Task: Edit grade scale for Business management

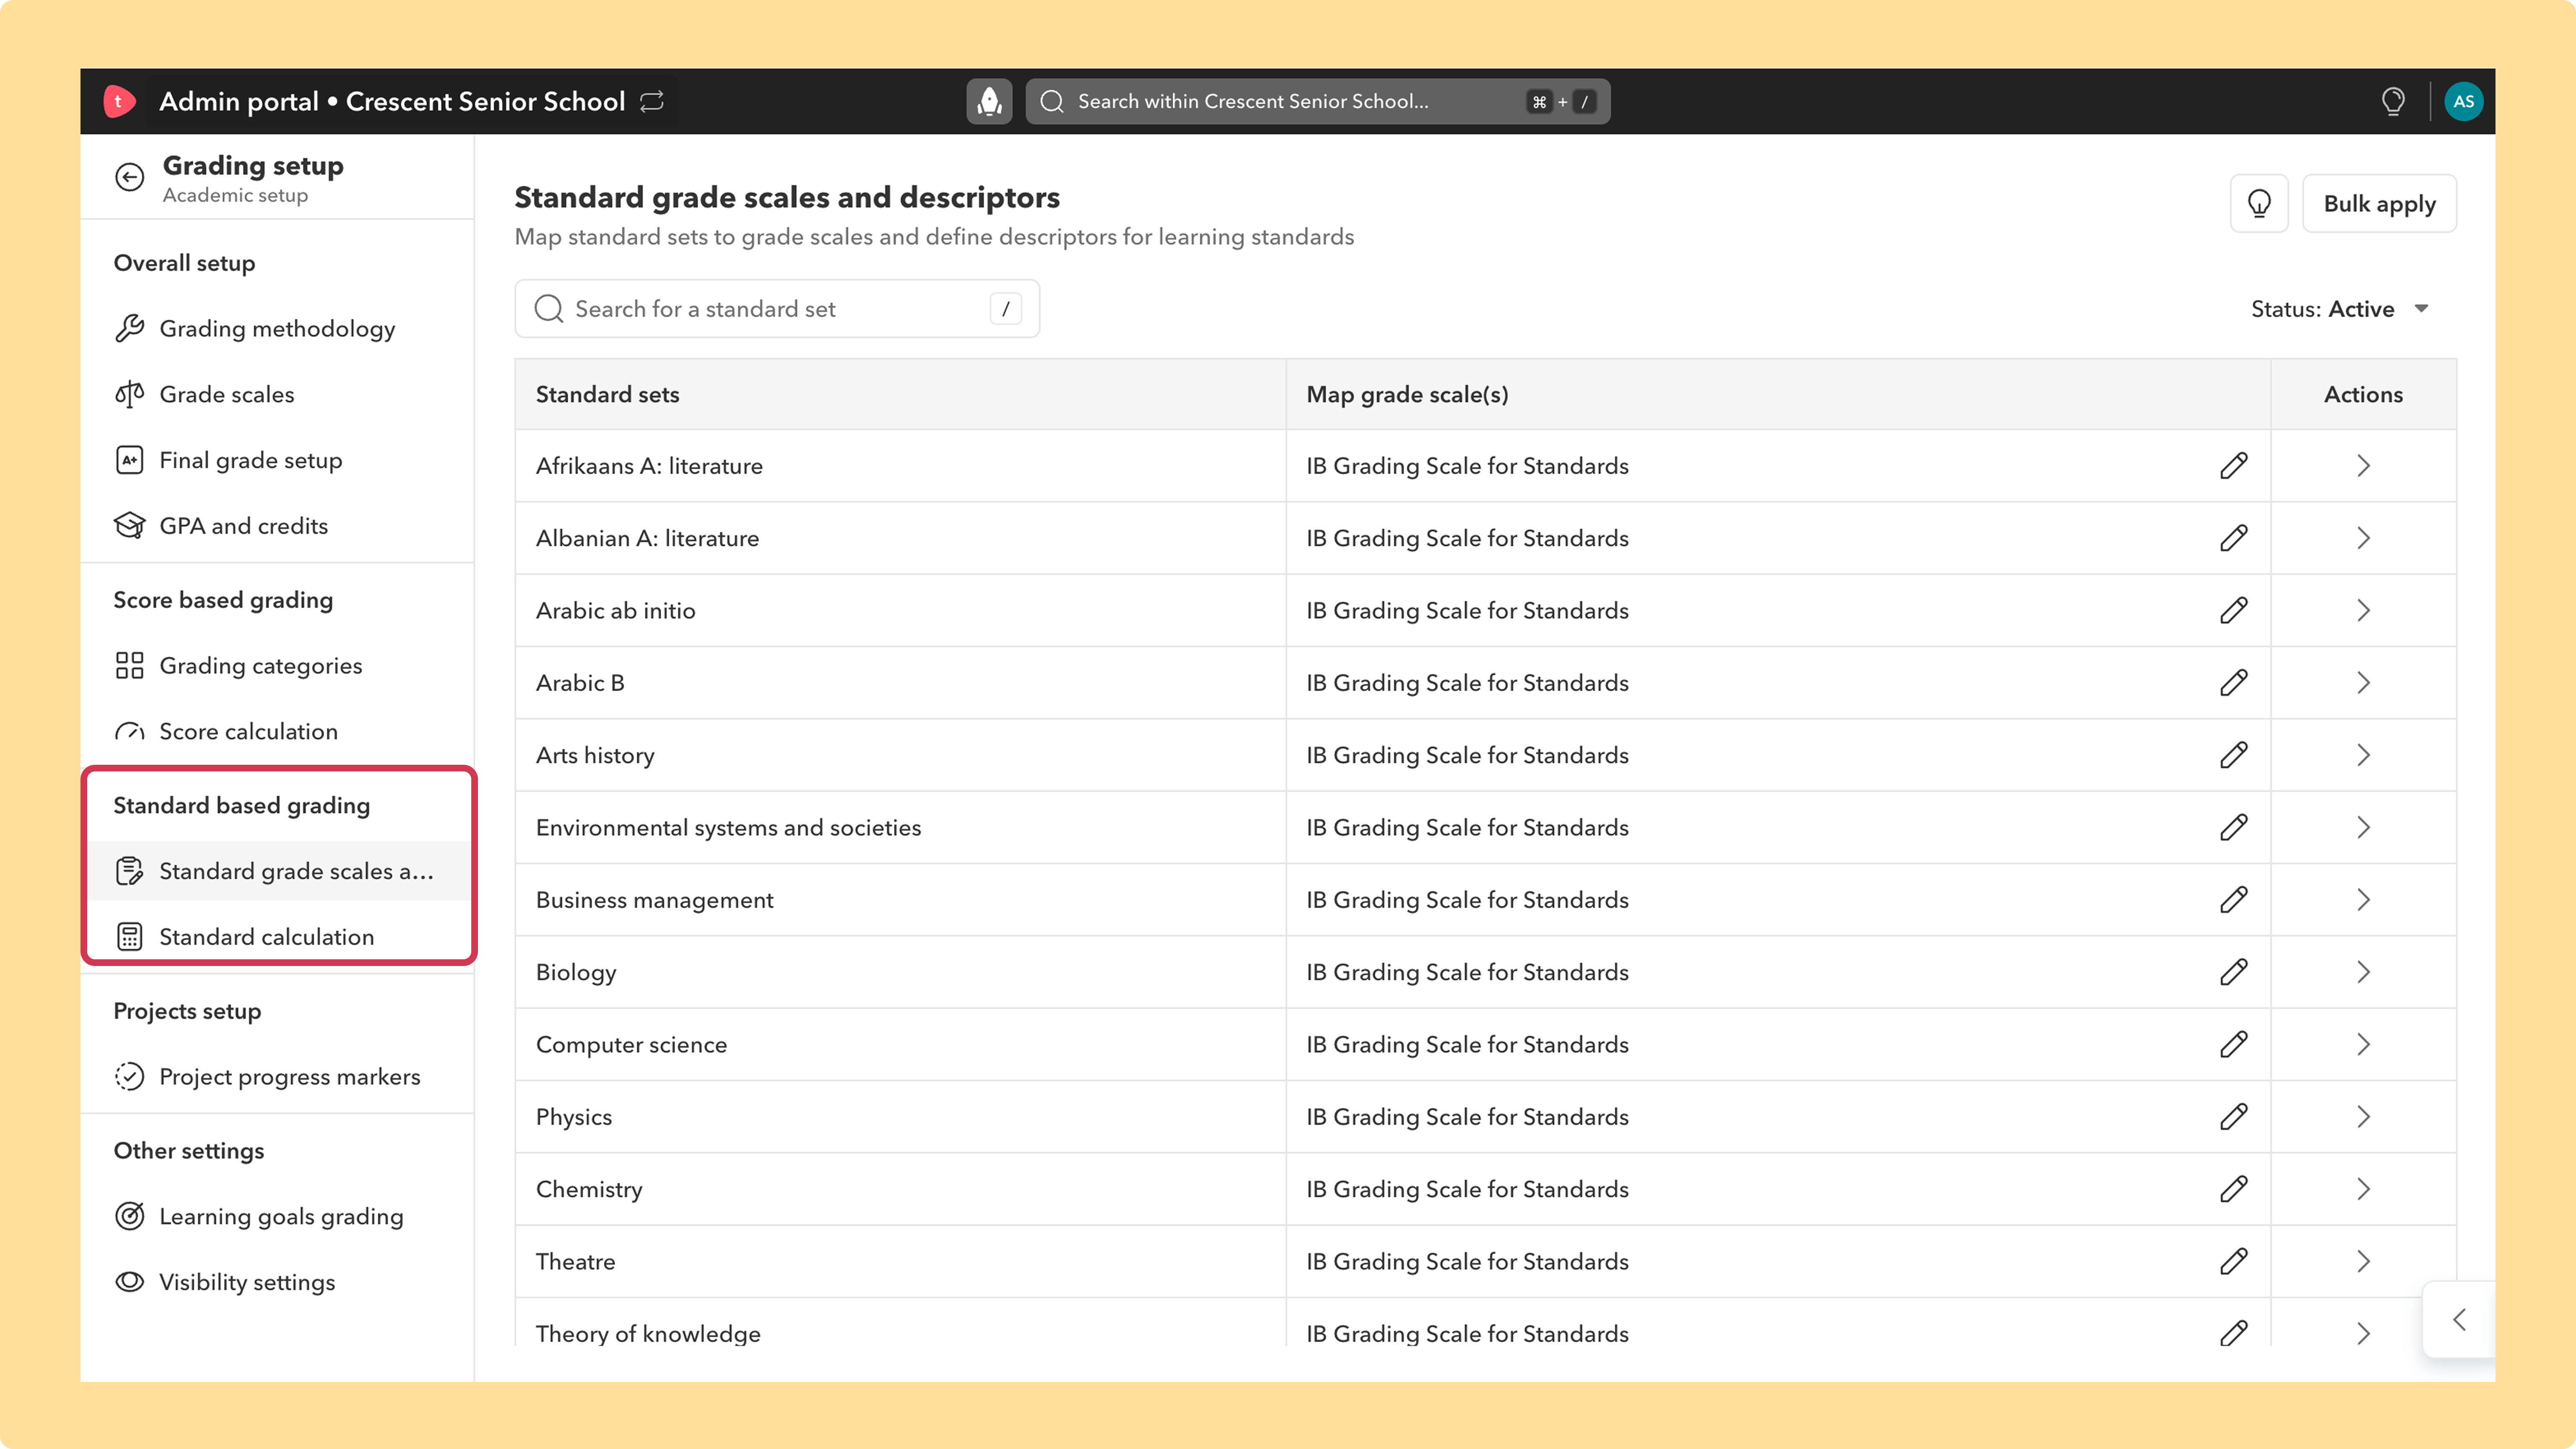Action: point(2234,900)
